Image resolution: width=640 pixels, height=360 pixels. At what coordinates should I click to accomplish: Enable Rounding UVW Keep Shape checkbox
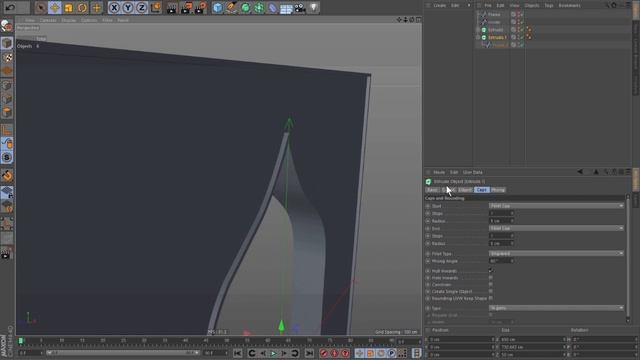point(491,298)
